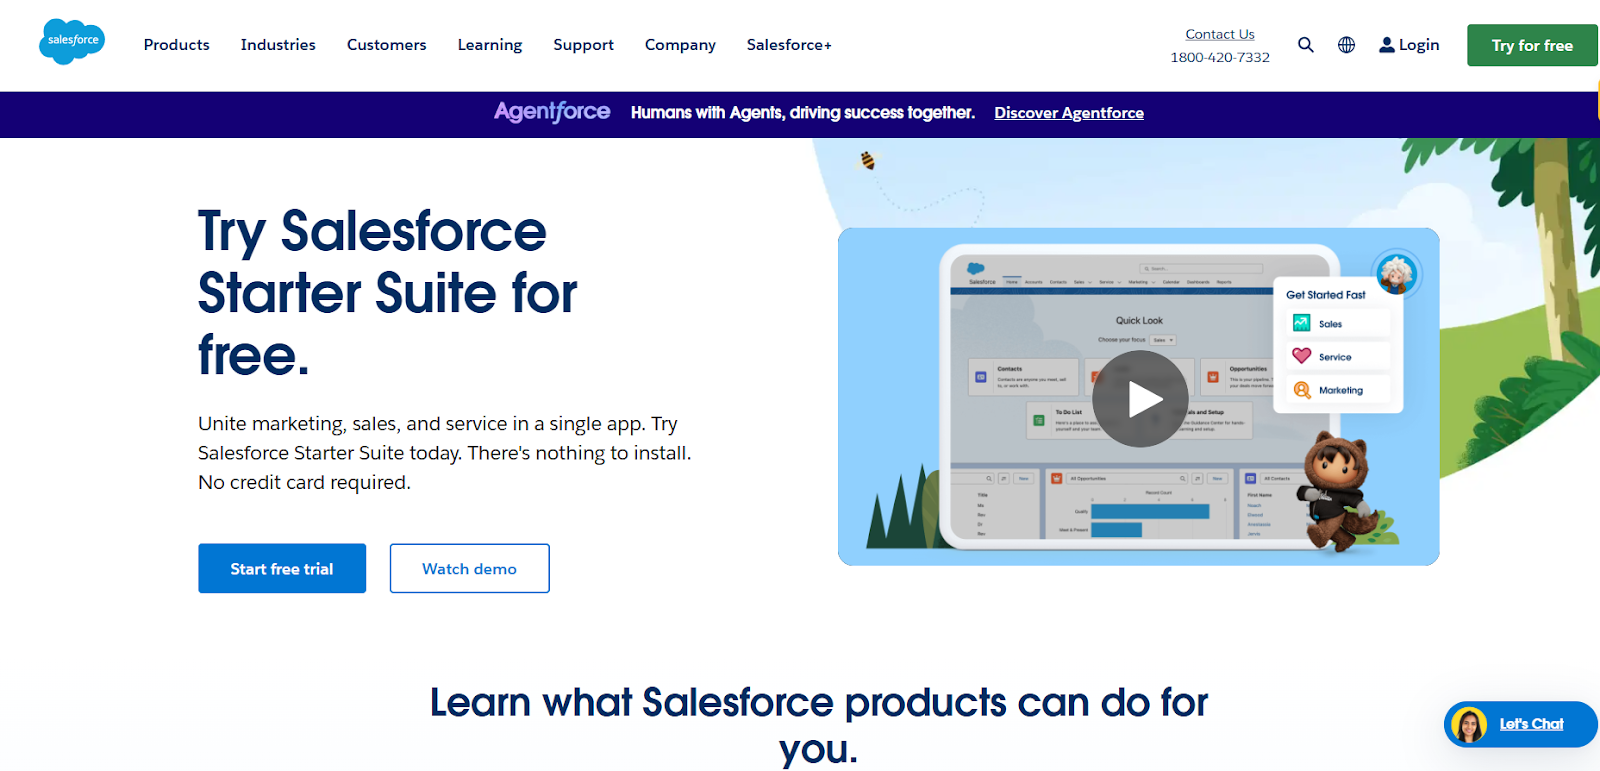Open the Learning menu
This screenshot has height=771, width=1600.
pos(490,45)
